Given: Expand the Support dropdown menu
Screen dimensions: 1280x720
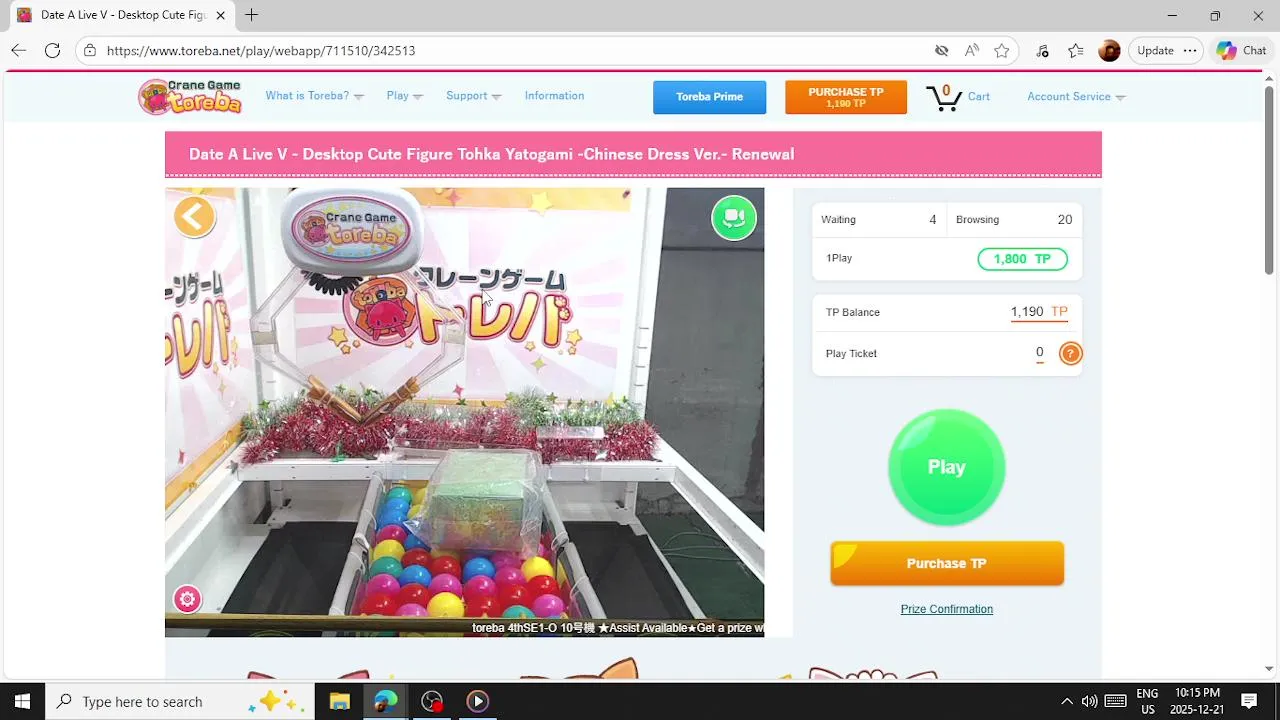Looking at the screenshot, I should [x=473, y=96].
